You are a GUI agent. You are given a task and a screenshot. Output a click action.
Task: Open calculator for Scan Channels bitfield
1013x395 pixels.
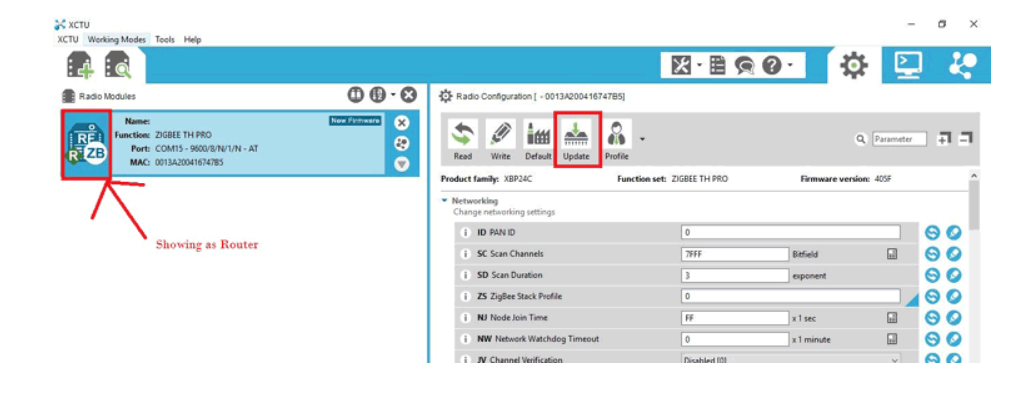click(x=892, y=254)
